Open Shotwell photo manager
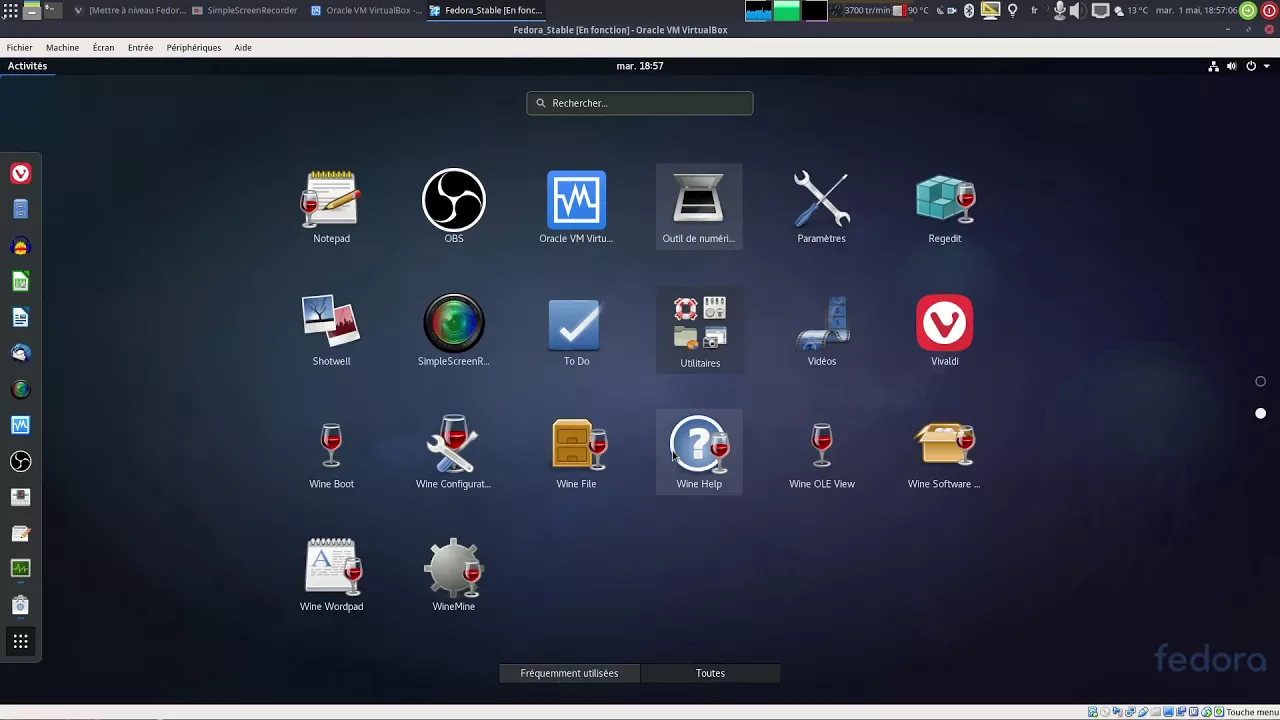This screenshot has width=1280, height=720. click(331, 330)
